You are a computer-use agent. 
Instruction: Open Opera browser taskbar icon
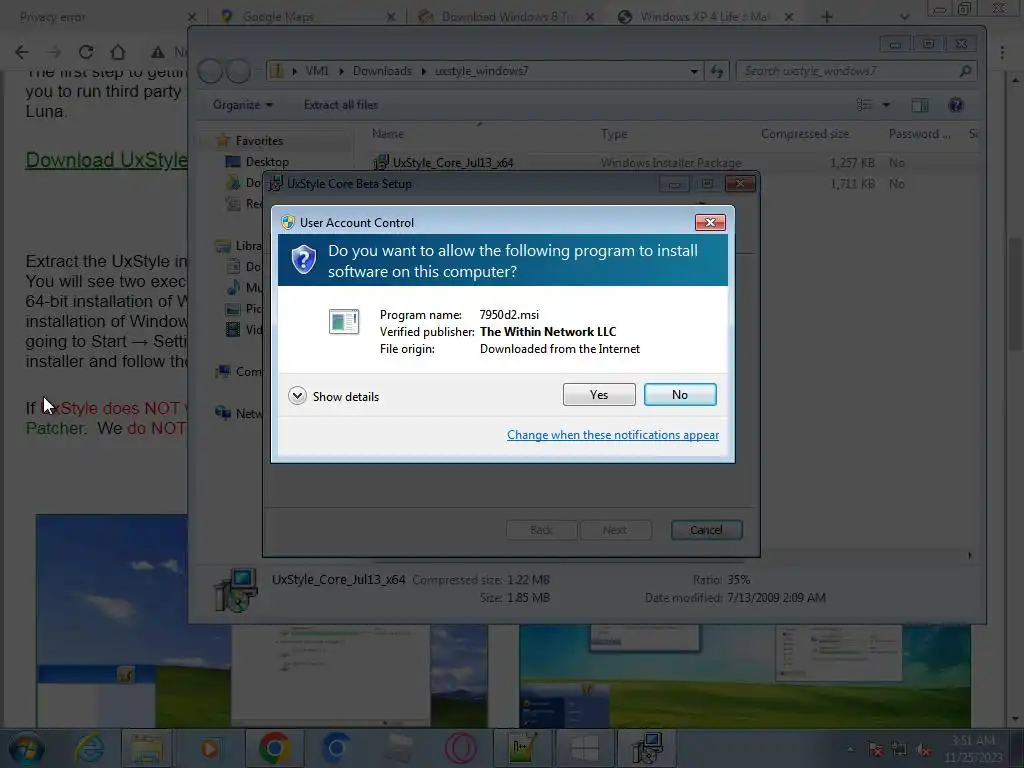(461, 748)
